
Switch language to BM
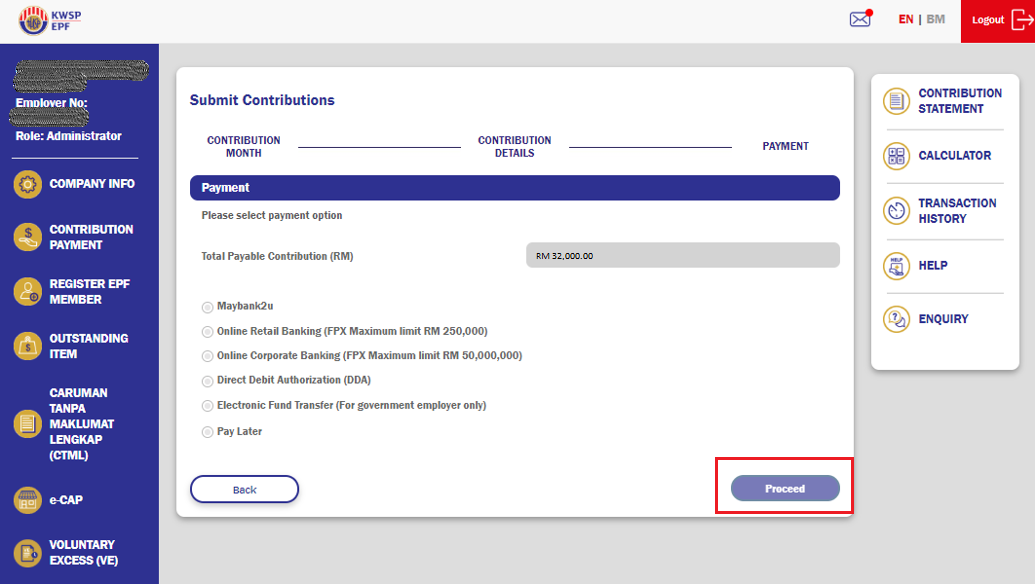(x=936, y=19)
